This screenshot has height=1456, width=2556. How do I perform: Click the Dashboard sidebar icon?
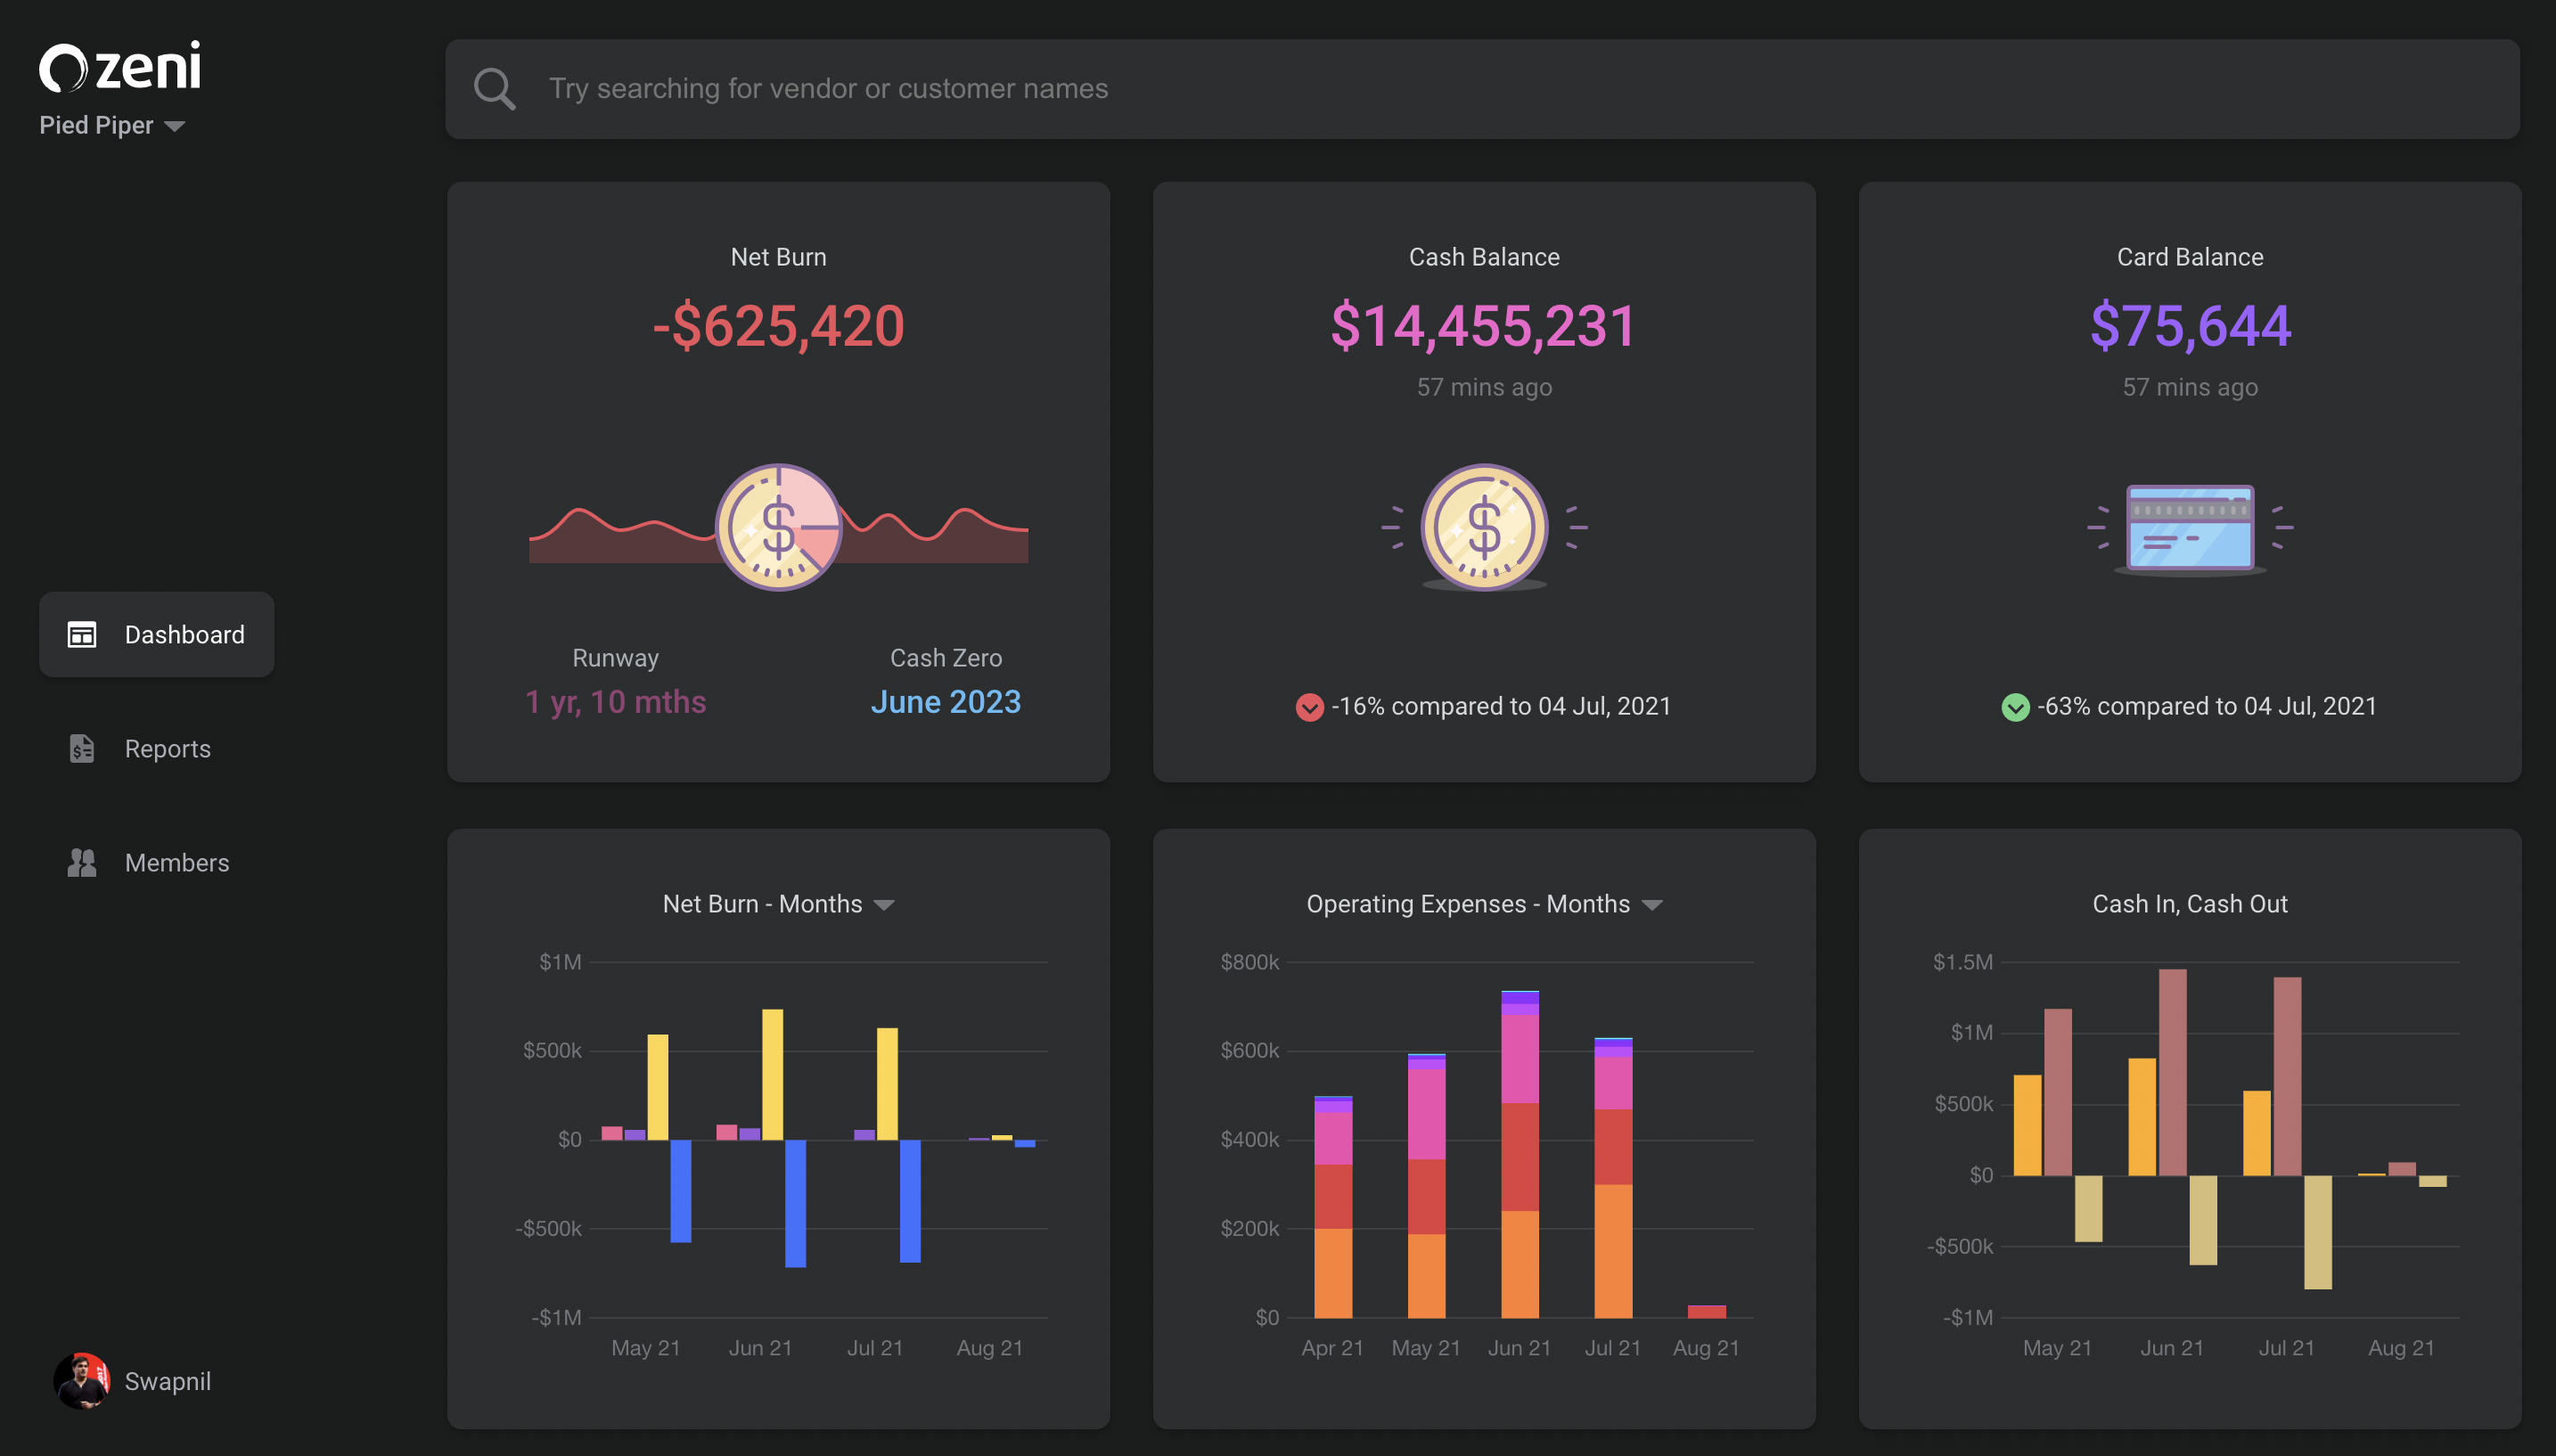coord(82,635)
